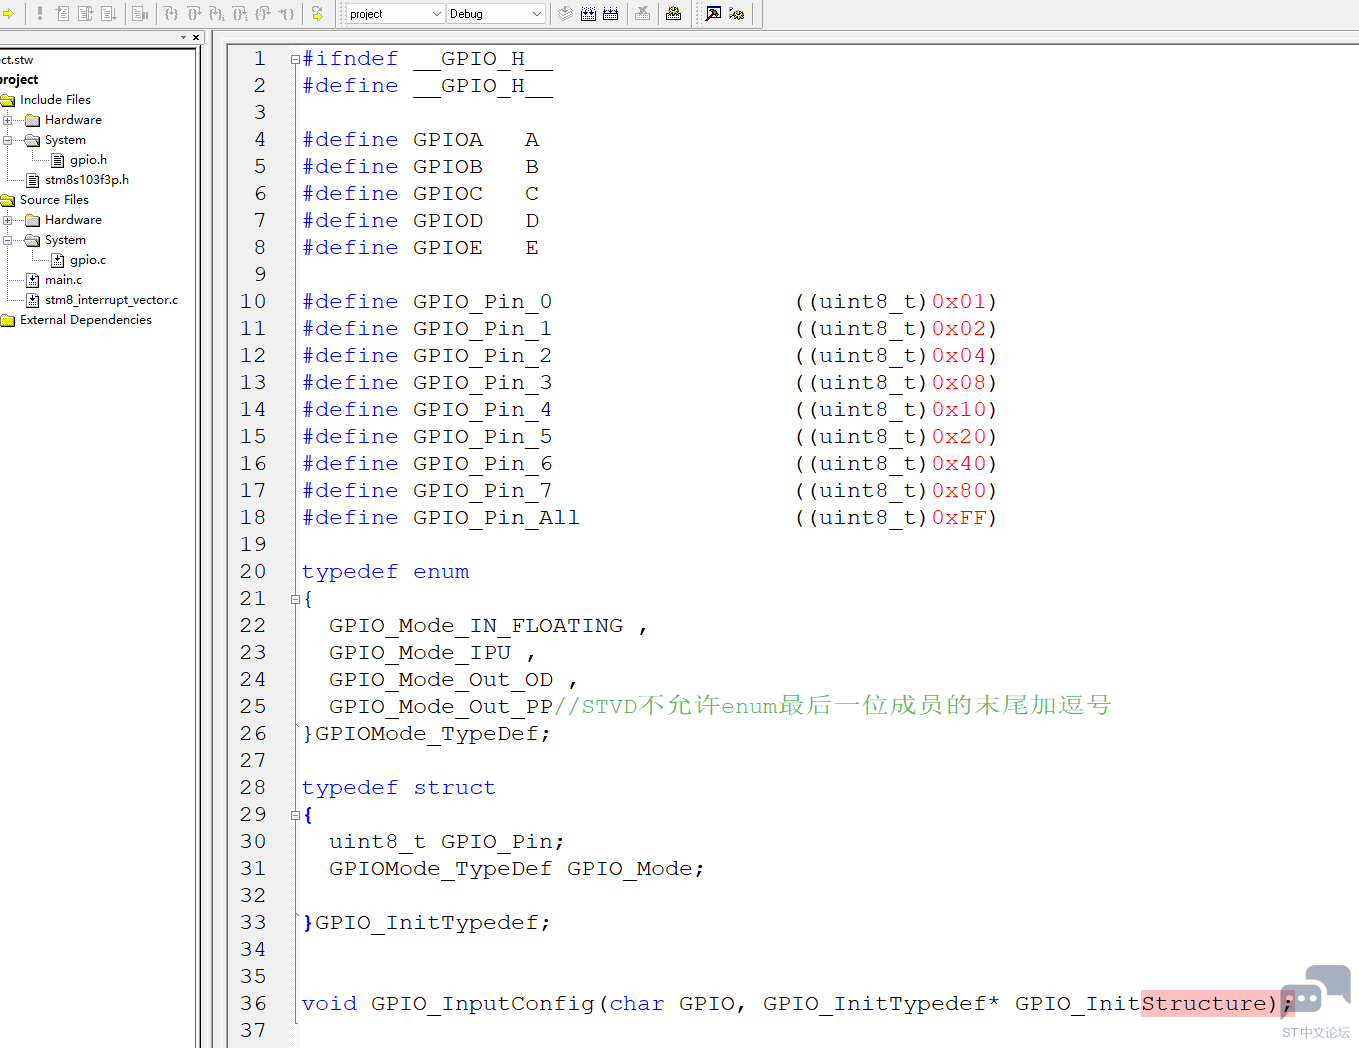
Task: Open gpio.h in the tree
Action: pos(88,160)
